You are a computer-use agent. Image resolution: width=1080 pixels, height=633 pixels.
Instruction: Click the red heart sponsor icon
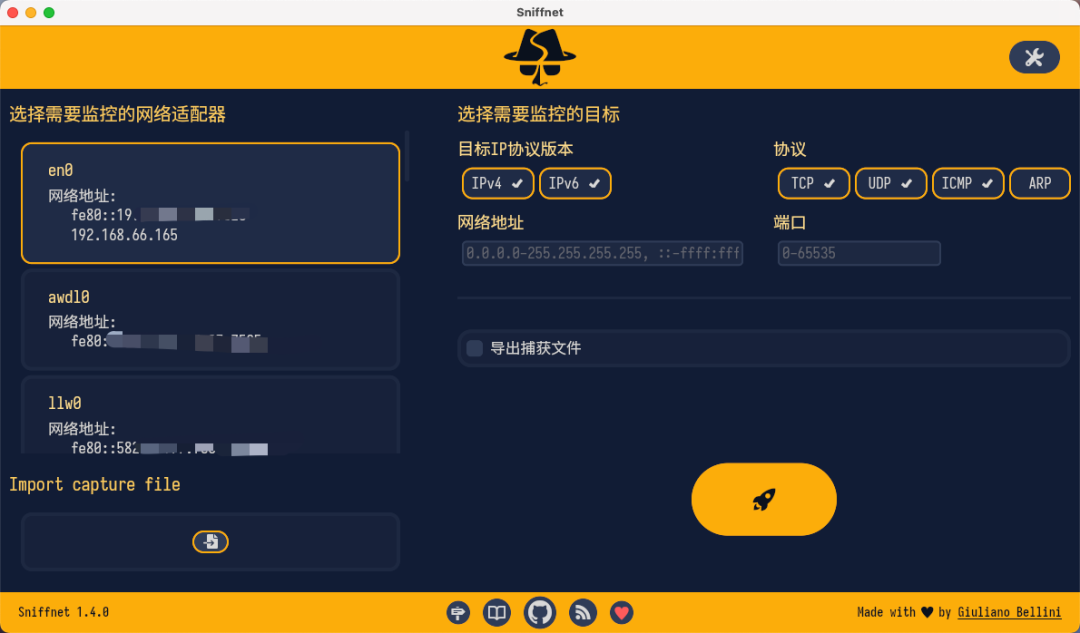pos(621,612)
